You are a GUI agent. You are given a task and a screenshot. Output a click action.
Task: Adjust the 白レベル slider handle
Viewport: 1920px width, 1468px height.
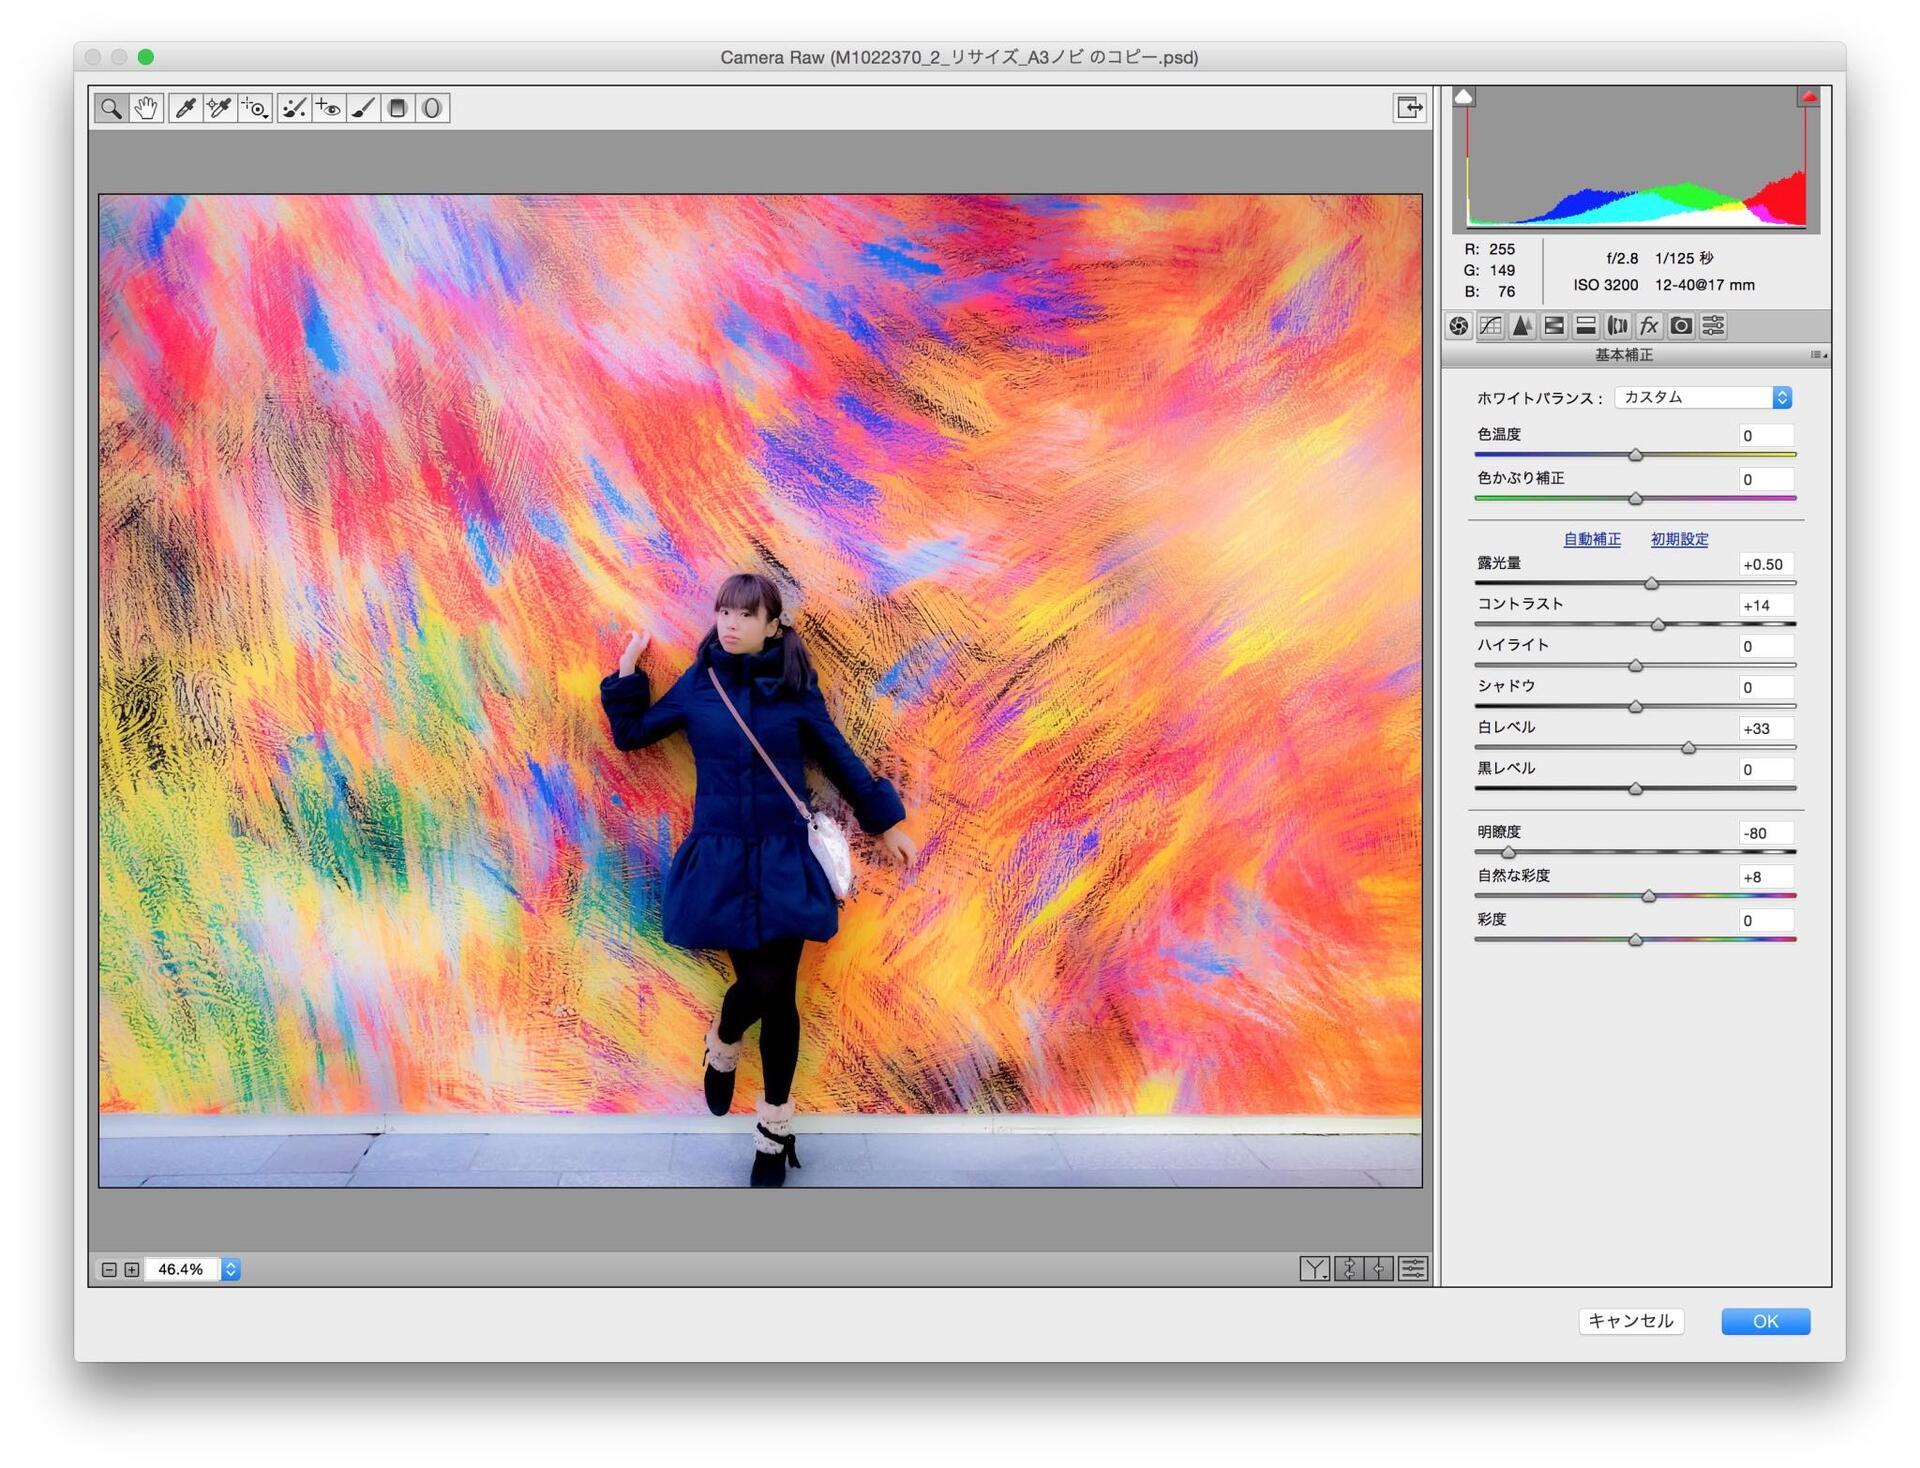click(x=1689, y=748)
